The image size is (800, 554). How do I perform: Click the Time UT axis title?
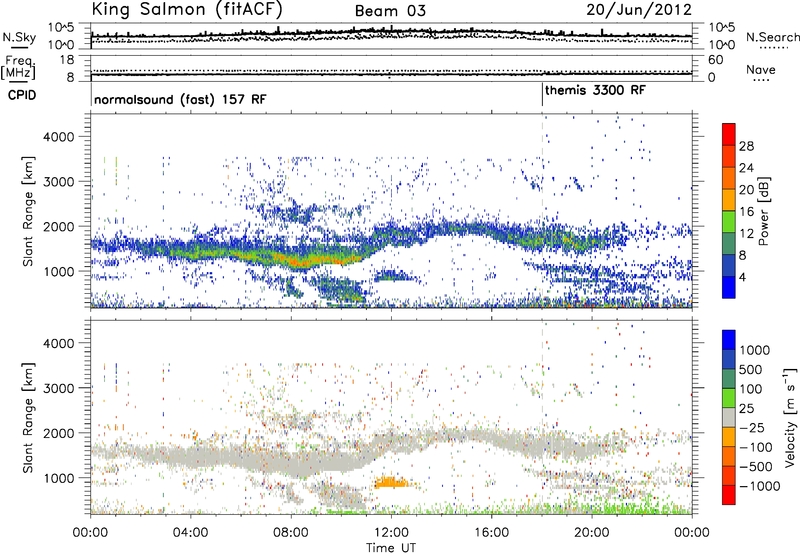point(391,548)
